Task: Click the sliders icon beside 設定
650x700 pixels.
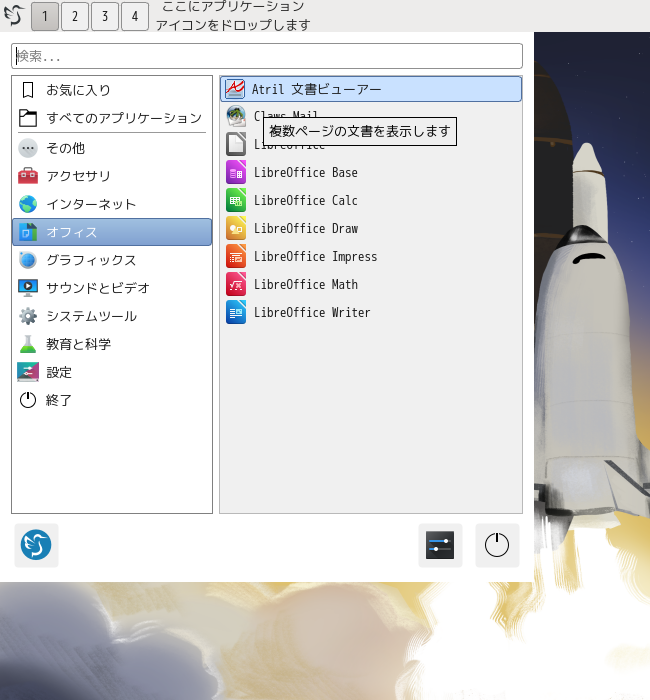Action: tap(28, 372)
